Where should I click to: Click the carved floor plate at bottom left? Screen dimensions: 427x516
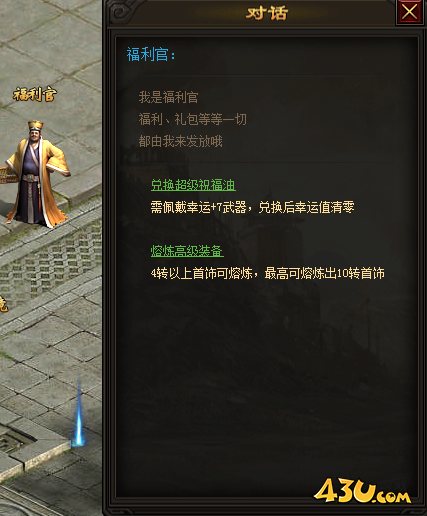13,442
